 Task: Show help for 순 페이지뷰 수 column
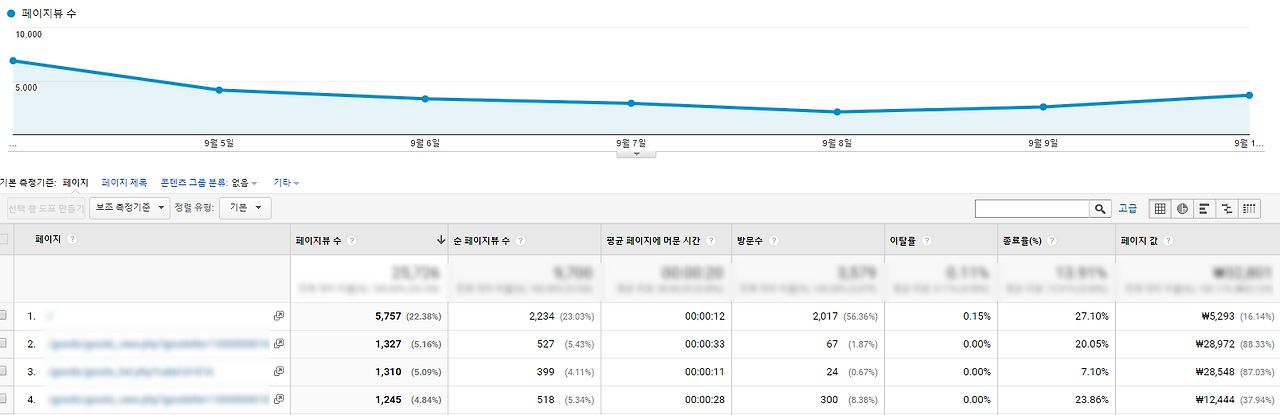[520, 241]
